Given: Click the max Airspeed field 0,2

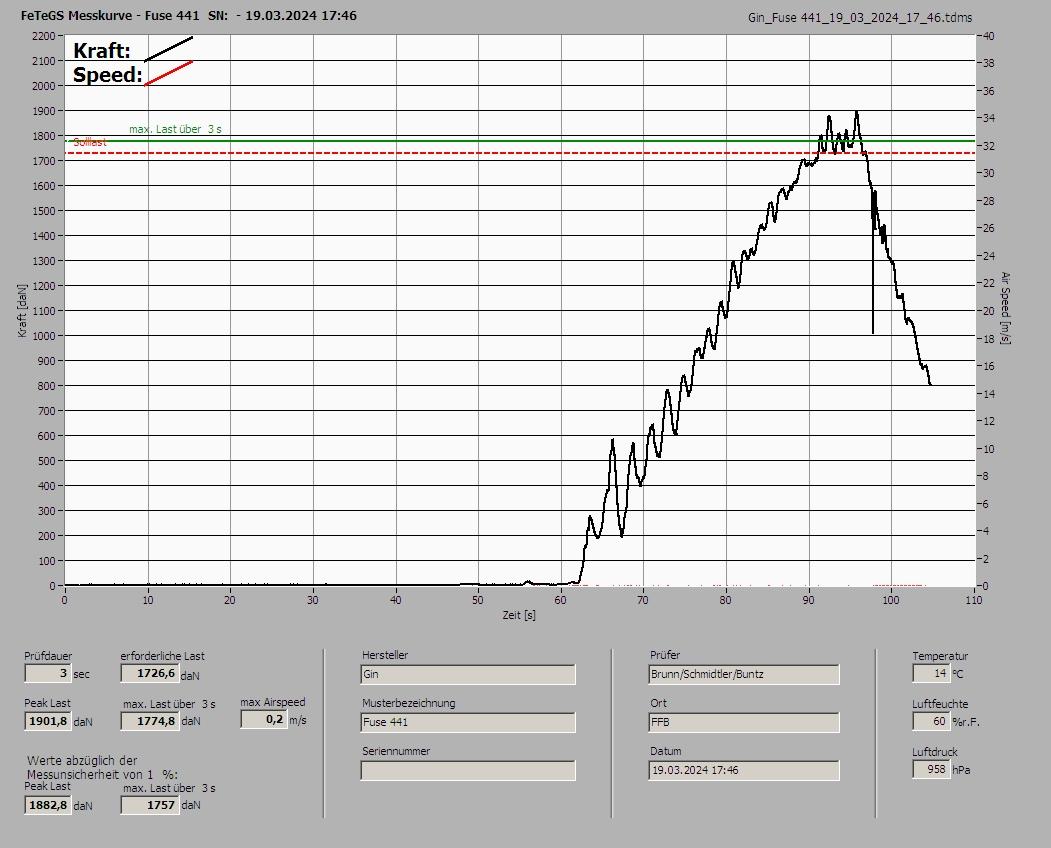Looking at the screenshot, I should (264, 719).
